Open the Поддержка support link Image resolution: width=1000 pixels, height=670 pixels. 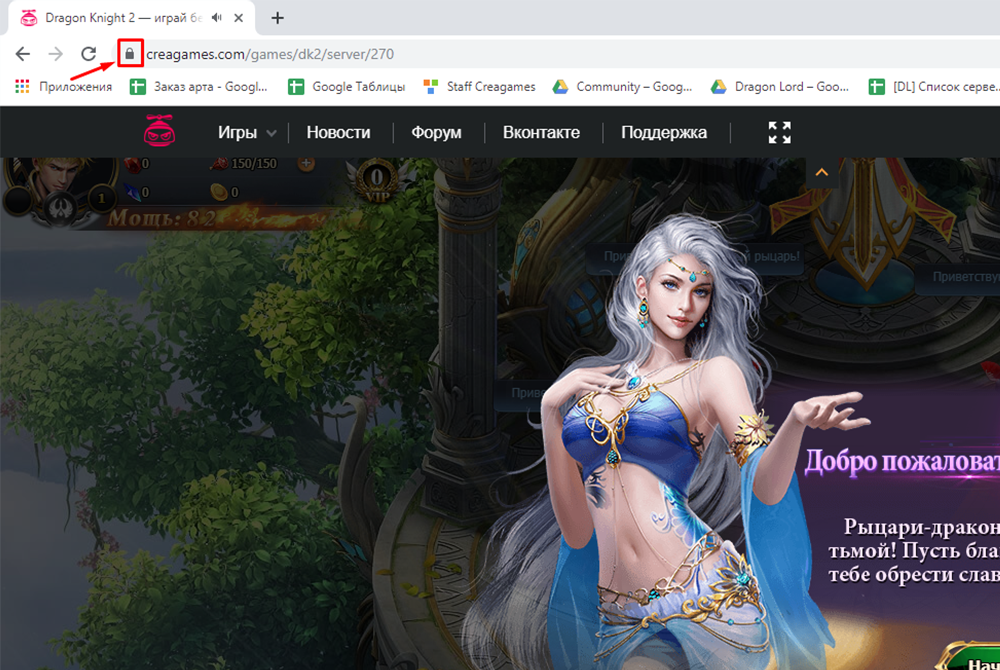point(664,132)
